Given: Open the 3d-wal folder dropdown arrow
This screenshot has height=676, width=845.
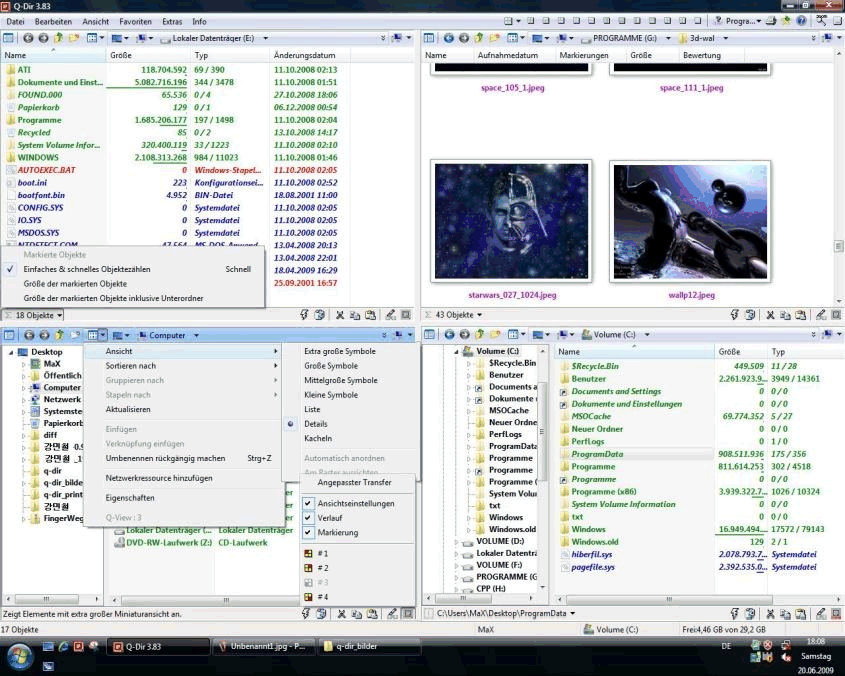Looking at the screenshot, I should (725, 38).
